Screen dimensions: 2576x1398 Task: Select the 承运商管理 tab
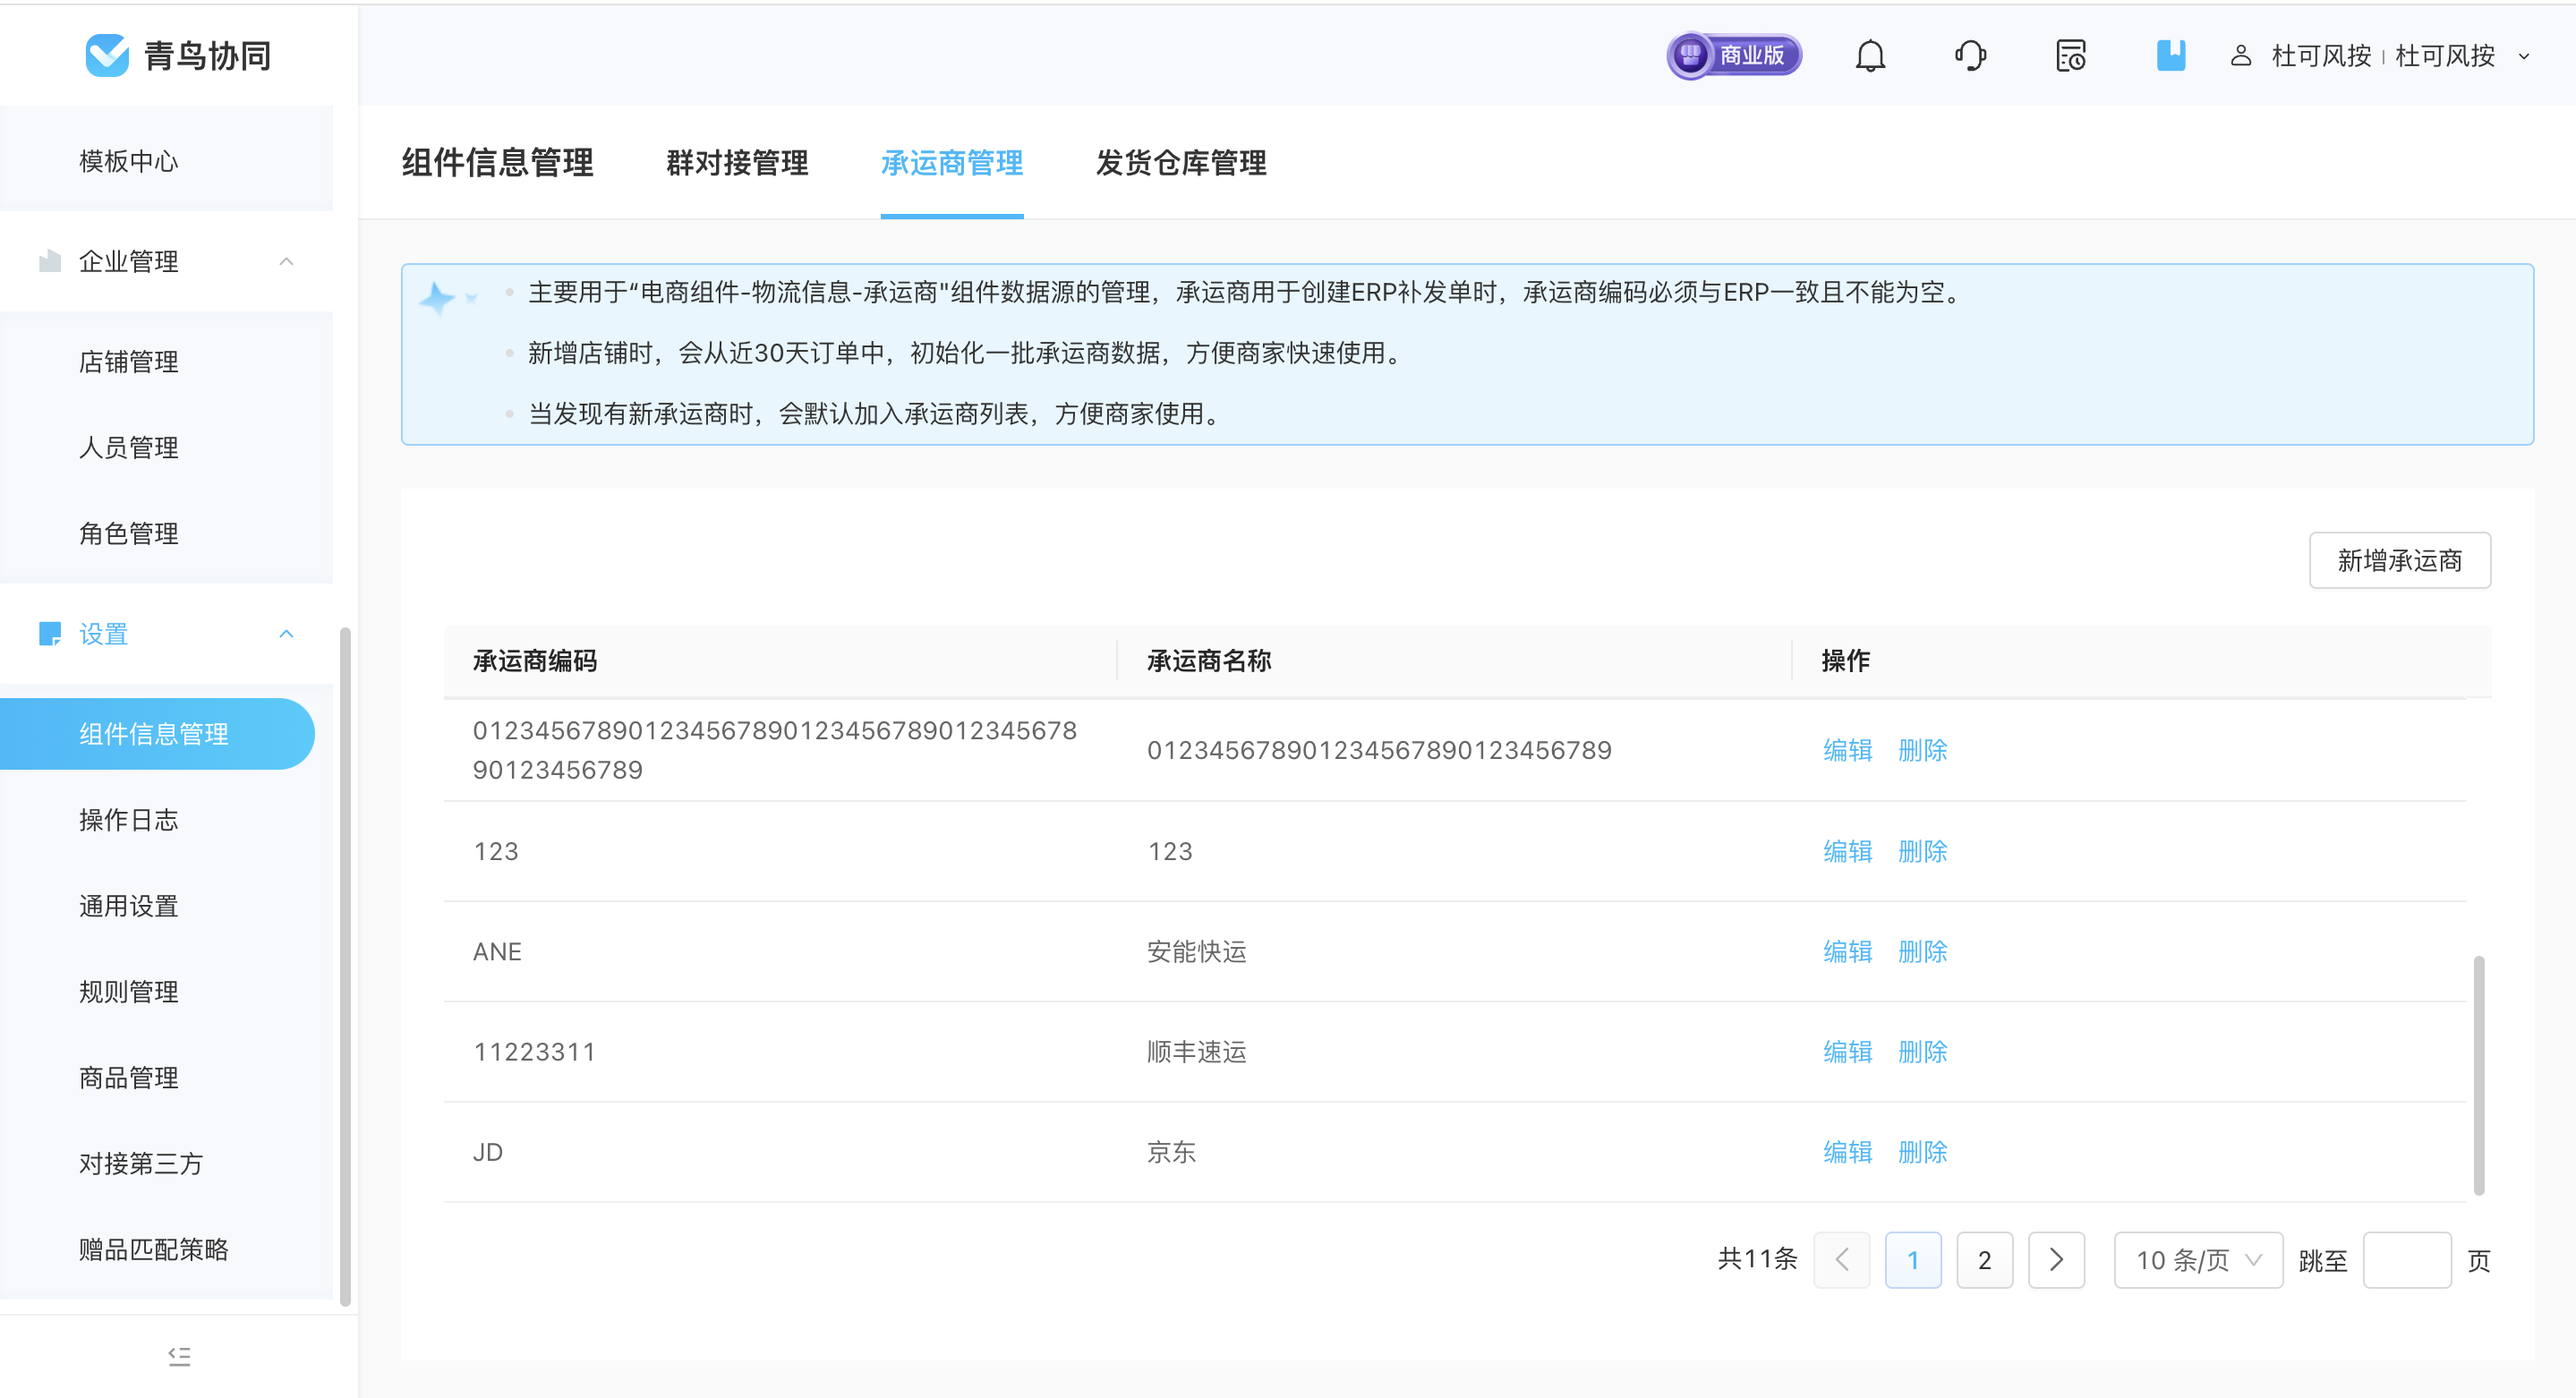[x=951, y=162]
